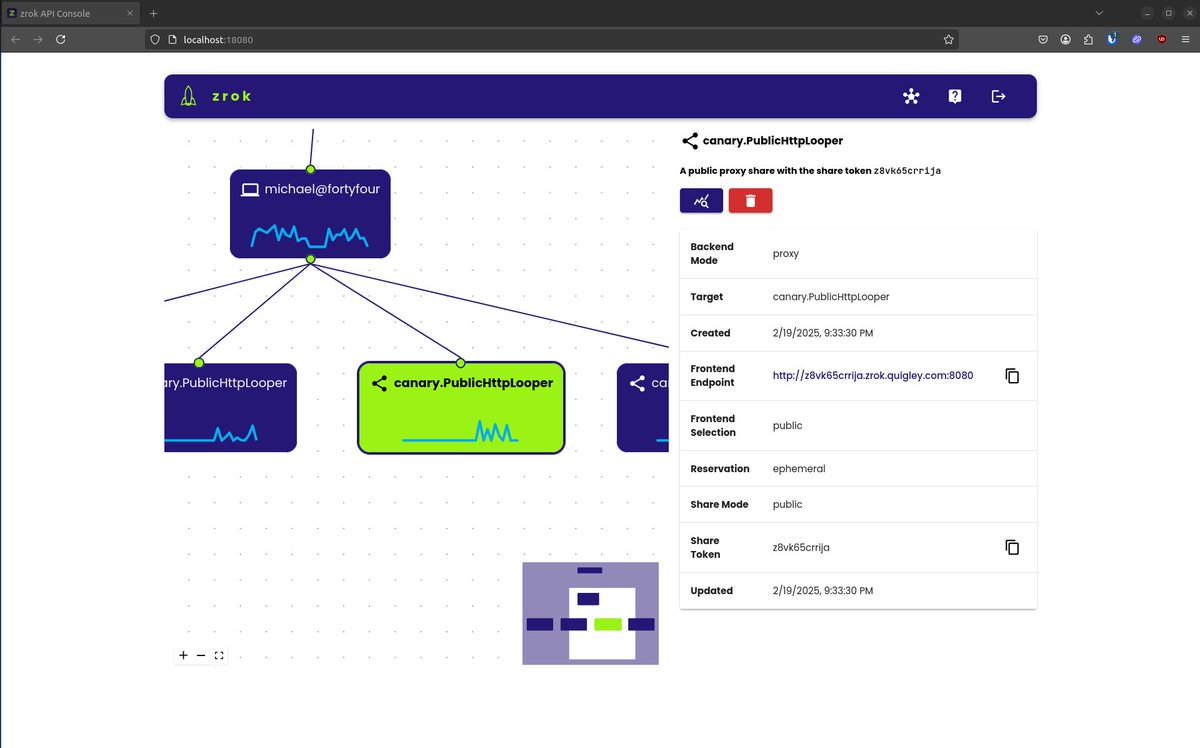This screenshot has width=1200, height=748.
Task: Click share icon beside panel title canary.PublicHttpLooper
Action: (x=689, y=141)
